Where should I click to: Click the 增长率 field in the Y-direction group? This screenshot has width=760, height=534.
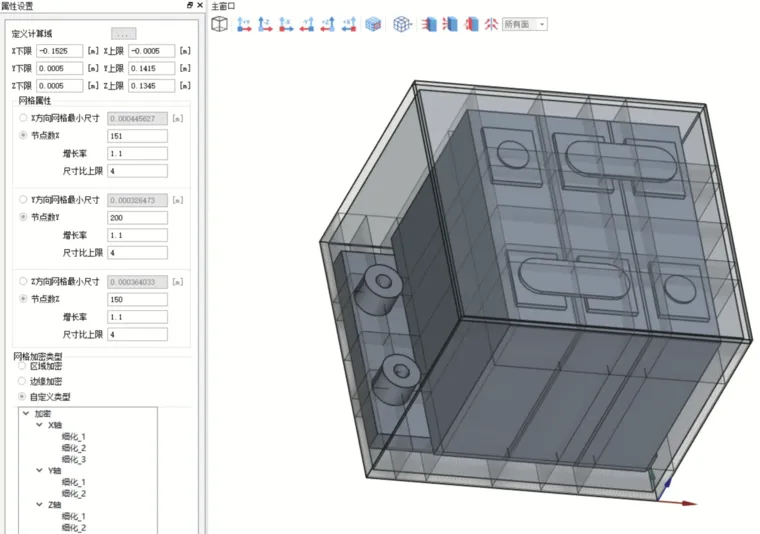point(138,235)
